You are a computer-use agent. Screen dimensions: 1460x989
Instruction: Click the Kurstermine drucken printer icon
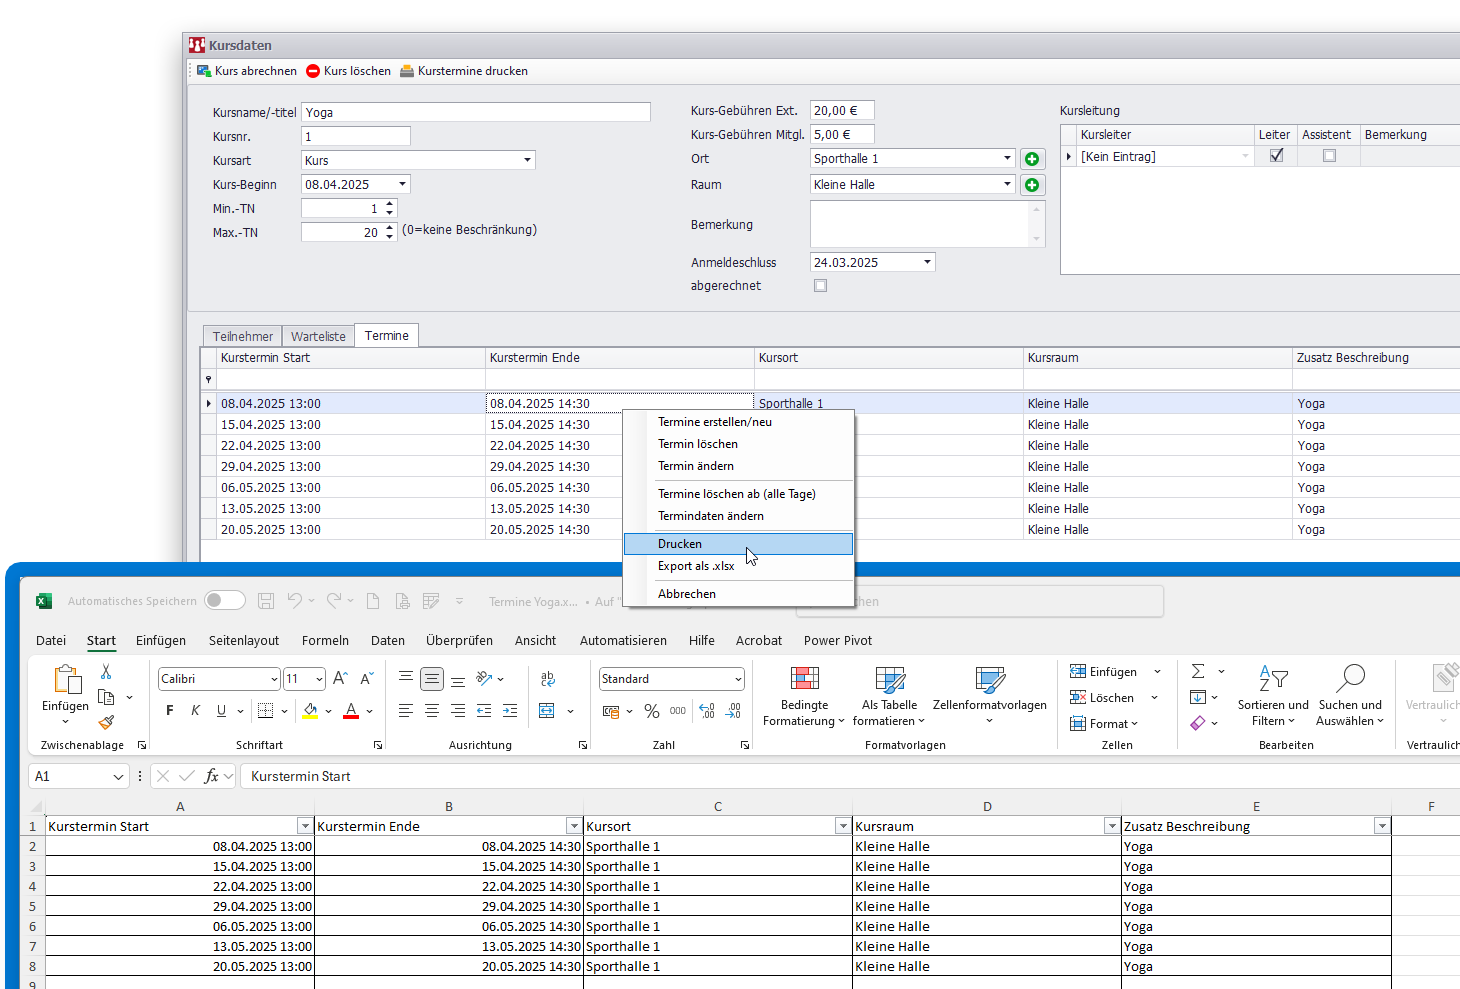(x=407, y=71)
